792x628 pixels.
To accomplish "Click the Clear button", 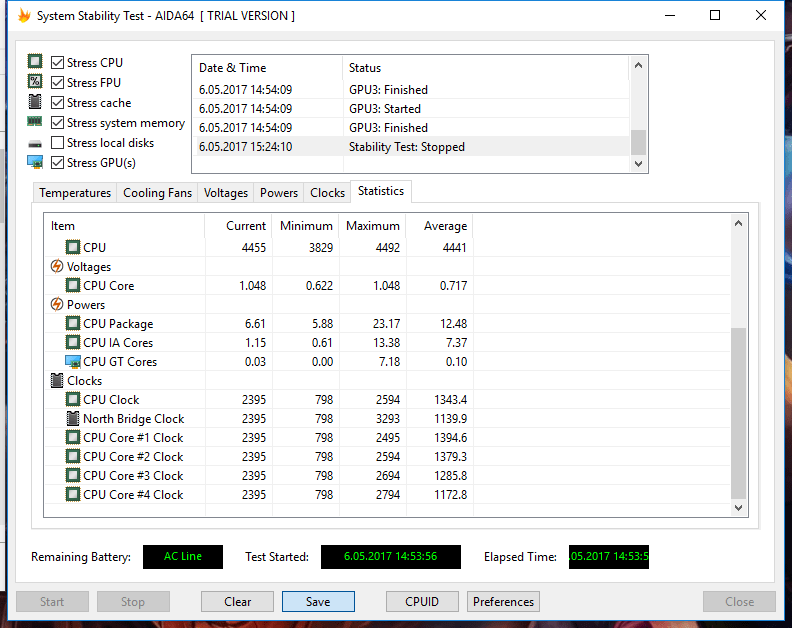I will [x=237, y=601].
